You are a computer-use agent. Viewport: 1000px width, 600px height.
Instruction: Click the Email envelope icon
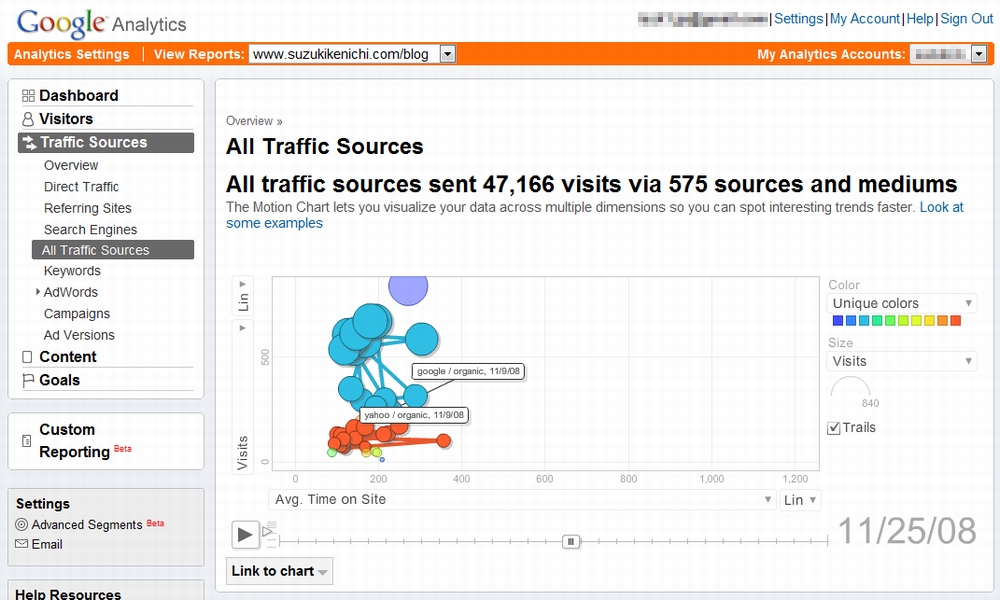coord(22,544)
